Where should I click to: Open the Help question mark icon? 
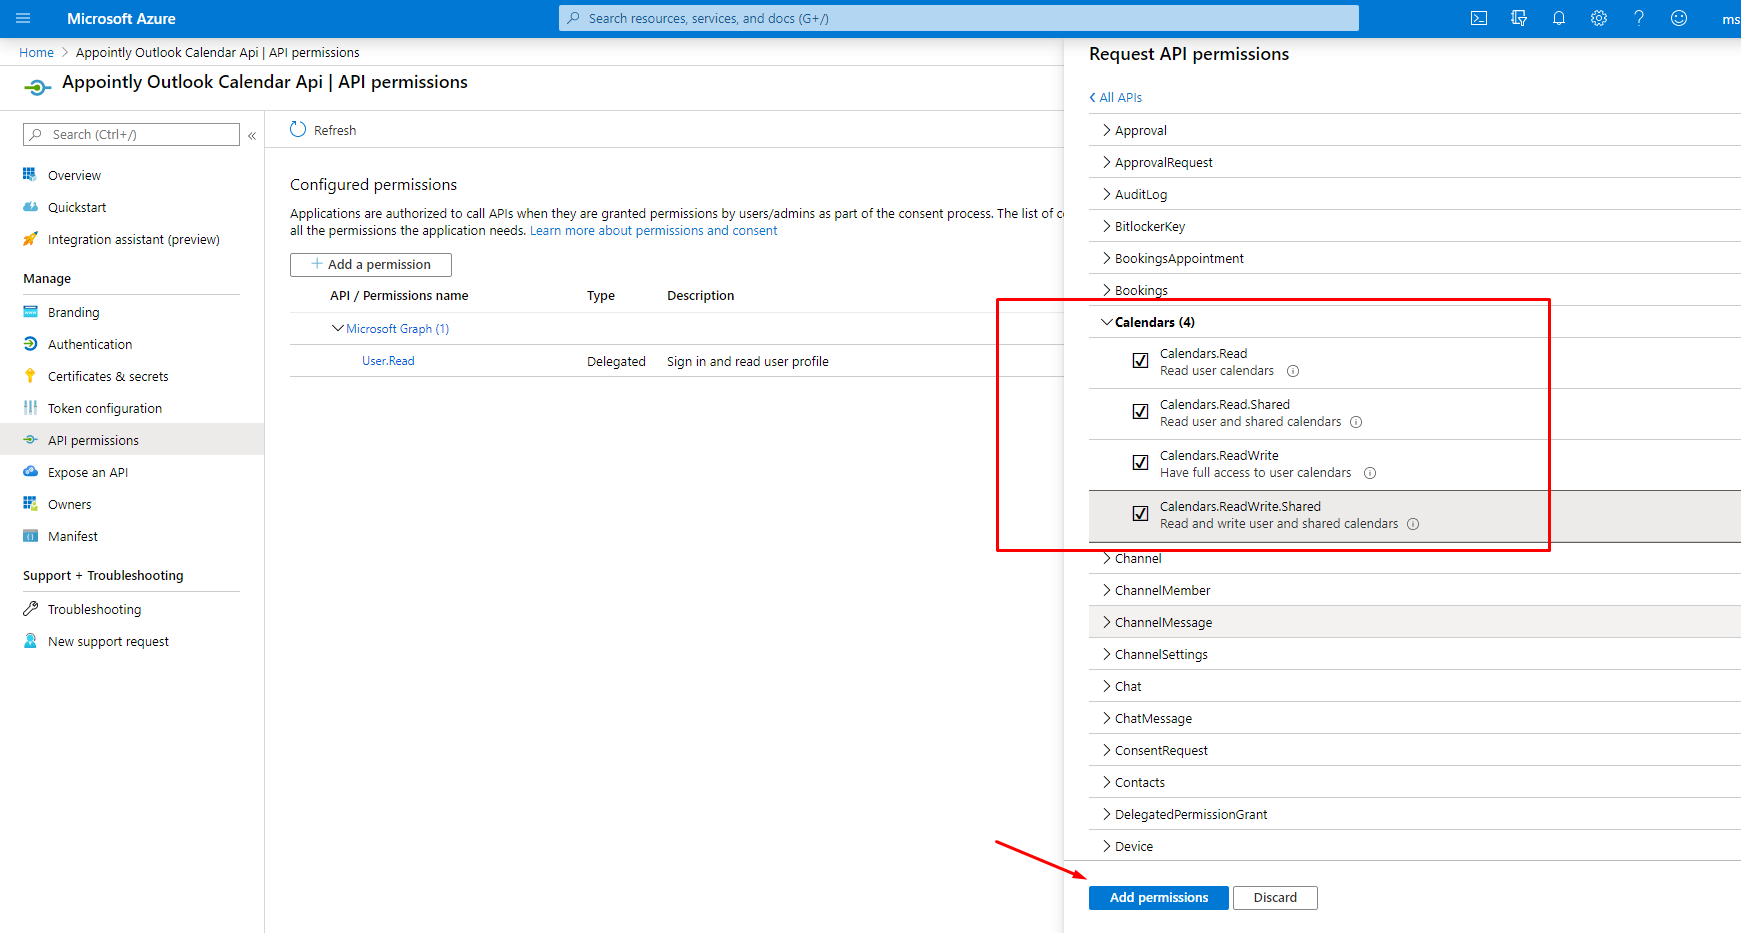point(1639,18)
